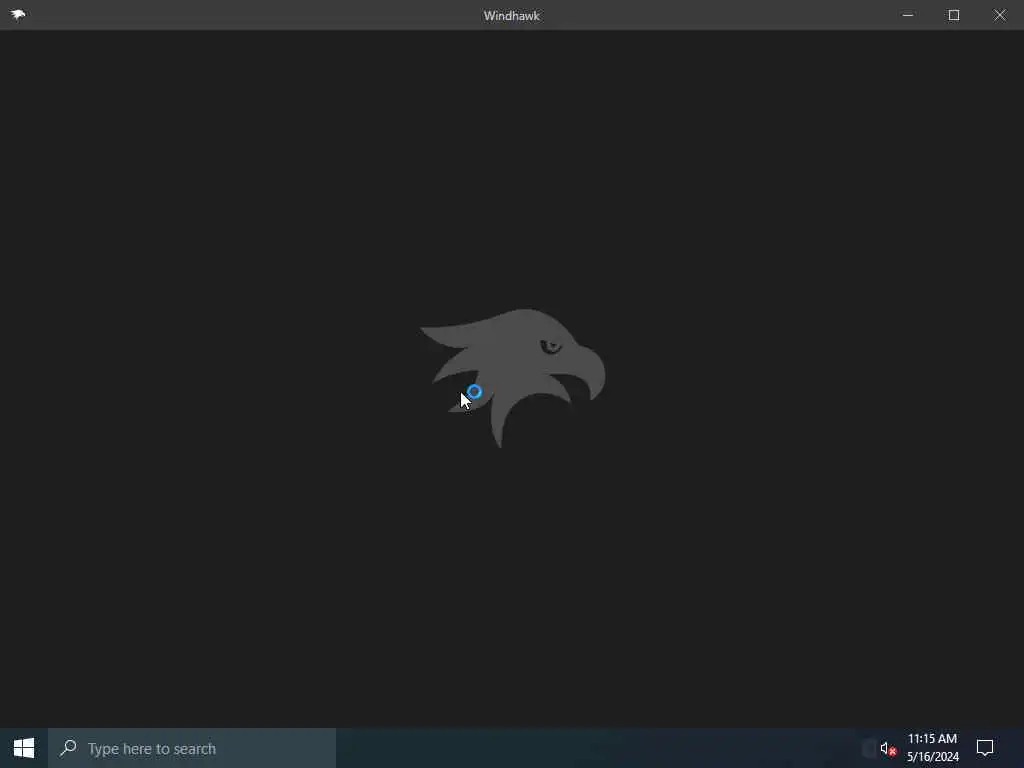
Task: Open the Windows Start menu
Action: [24, 748]
